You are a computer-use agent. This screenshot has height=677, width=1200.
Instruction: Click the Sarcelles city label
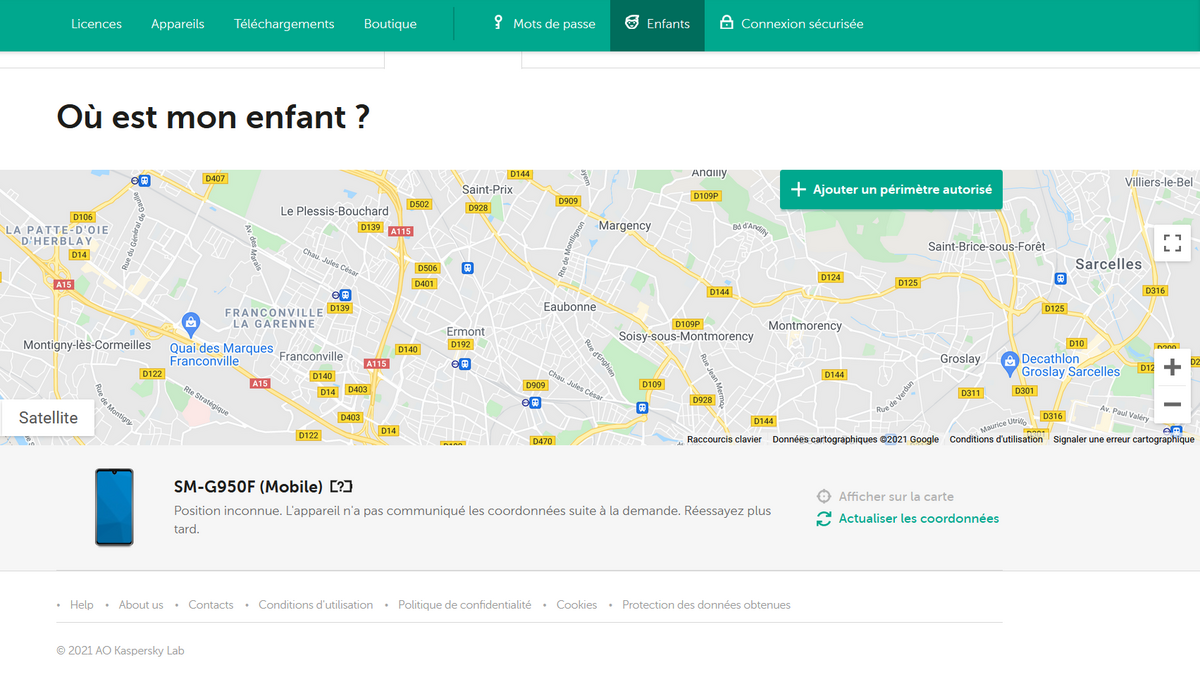(x=1108, y=264)
